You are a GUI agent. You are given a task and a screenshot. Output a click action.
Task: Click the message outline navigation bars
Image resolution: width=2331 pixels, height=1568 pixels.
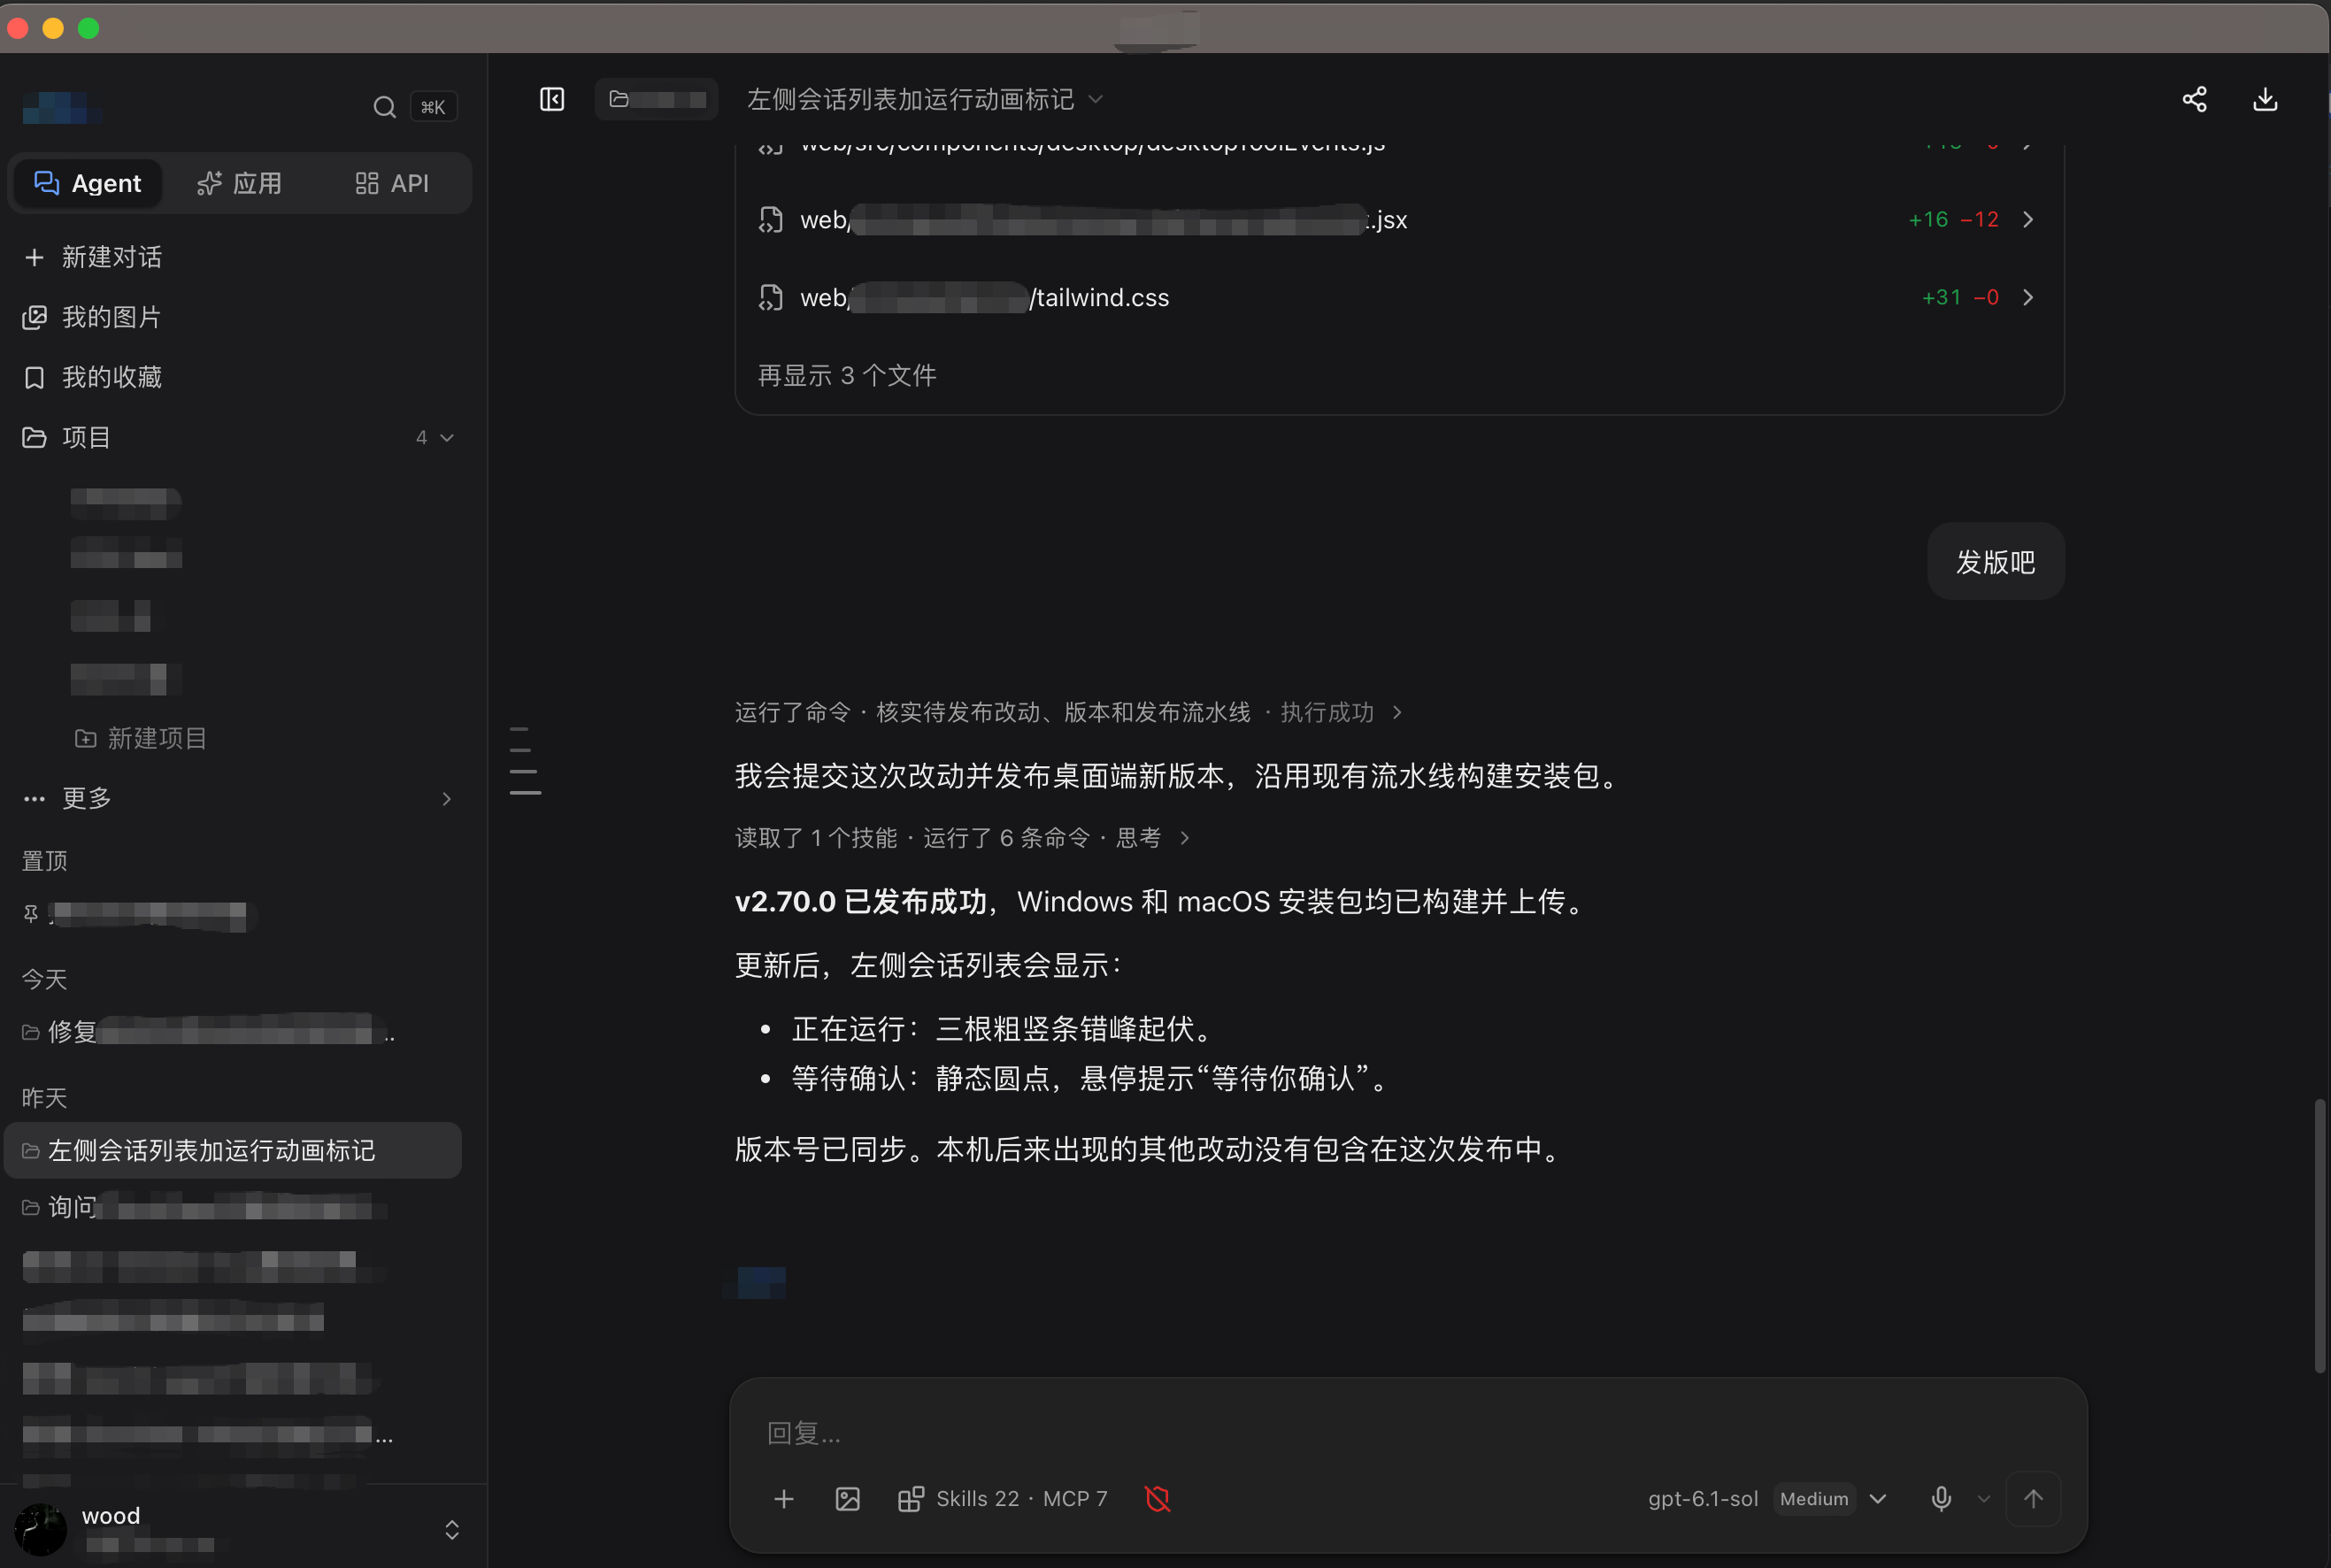coord(524,760)
